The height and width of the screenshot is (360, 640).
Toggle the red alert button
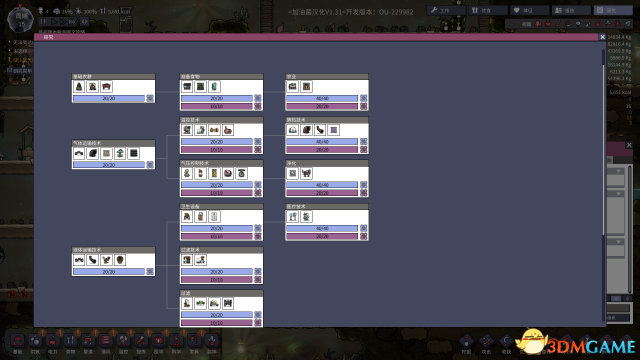(84, 21)
